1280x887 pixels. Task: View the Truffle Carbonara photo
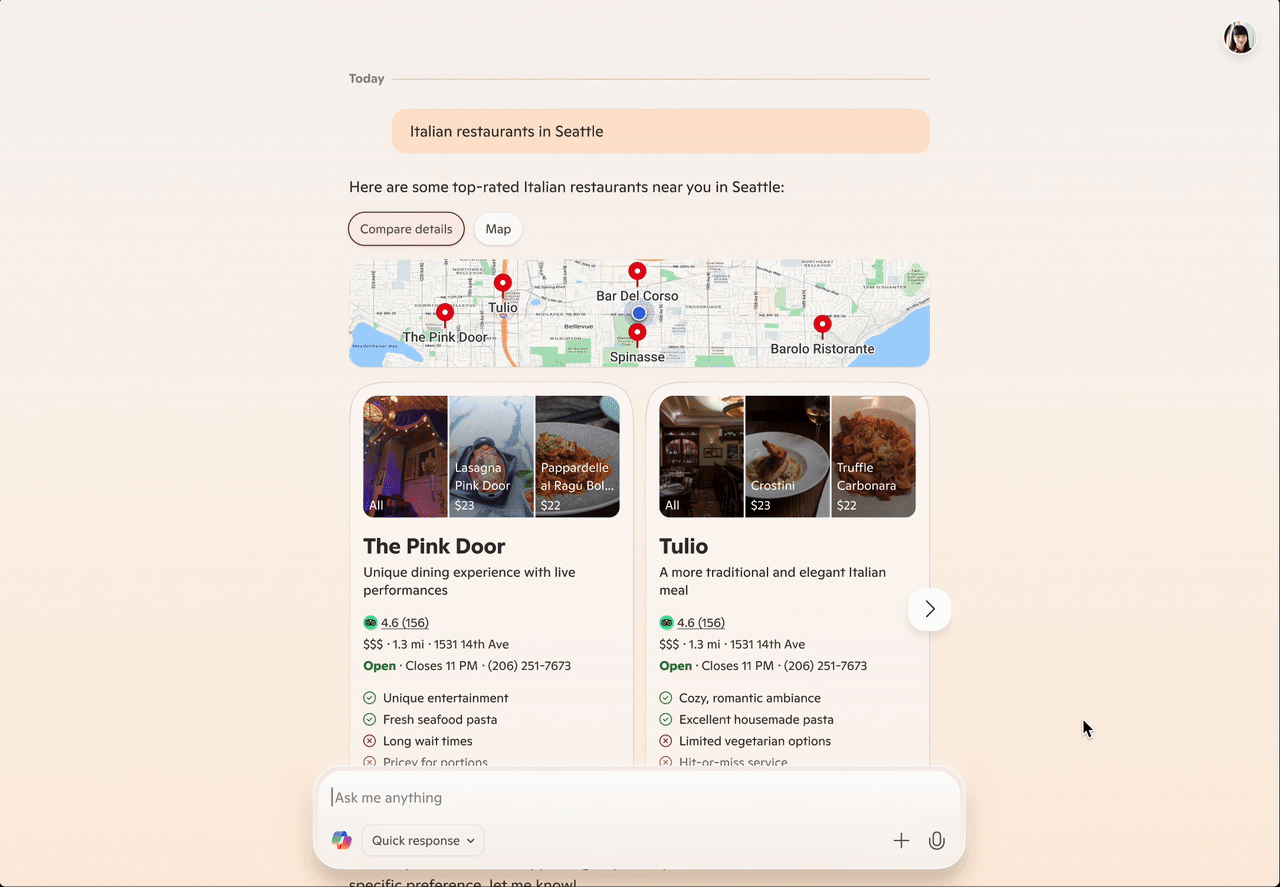point(873,456)
